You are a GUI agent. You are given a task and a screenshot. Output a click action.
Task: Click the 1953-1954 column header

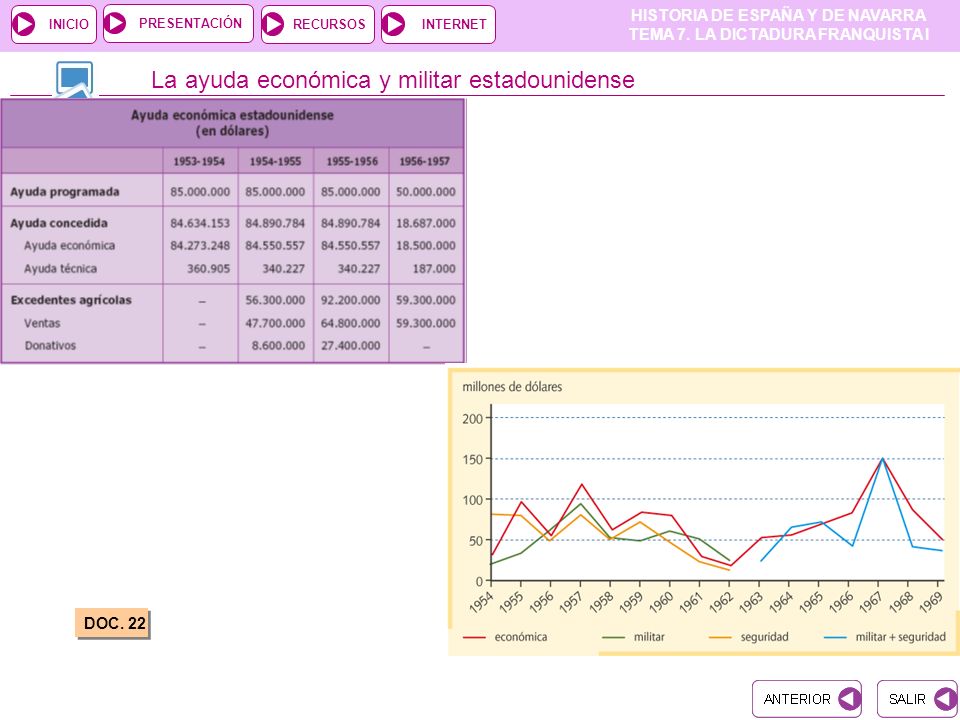point(199,162)
